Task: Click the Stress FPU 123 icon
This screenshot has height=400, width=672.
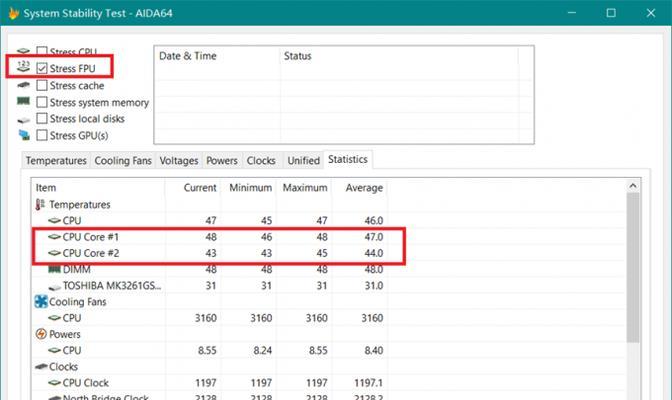Action: [23, 66]
